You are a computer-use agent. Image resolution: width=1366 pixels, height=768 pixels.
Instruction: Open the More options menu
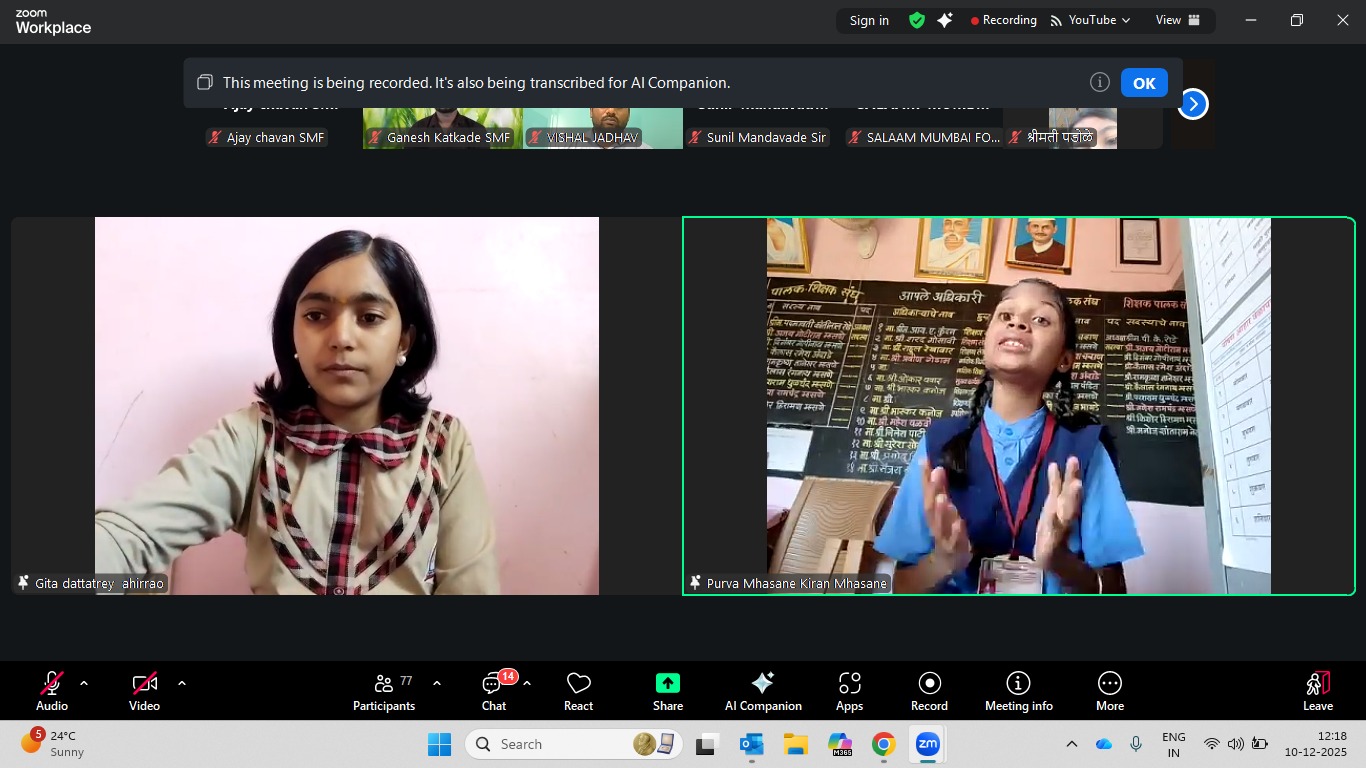(x=1109, y=691)
